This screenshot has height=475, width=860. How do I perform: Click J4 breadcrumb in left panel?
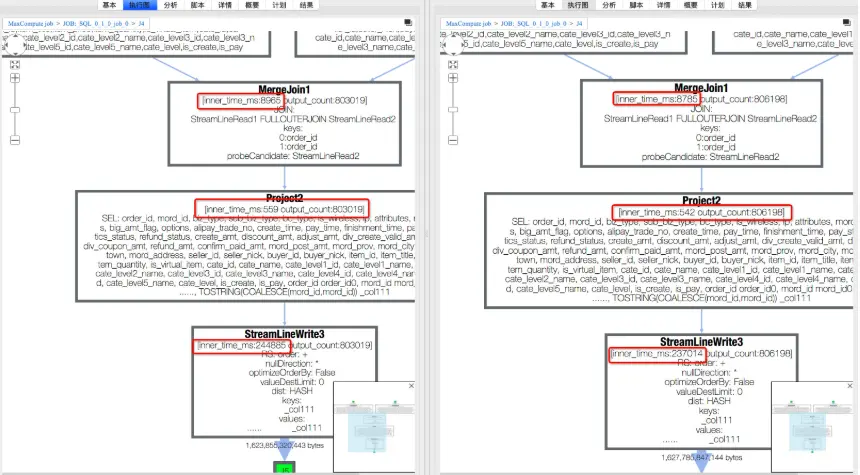[141, 24]
